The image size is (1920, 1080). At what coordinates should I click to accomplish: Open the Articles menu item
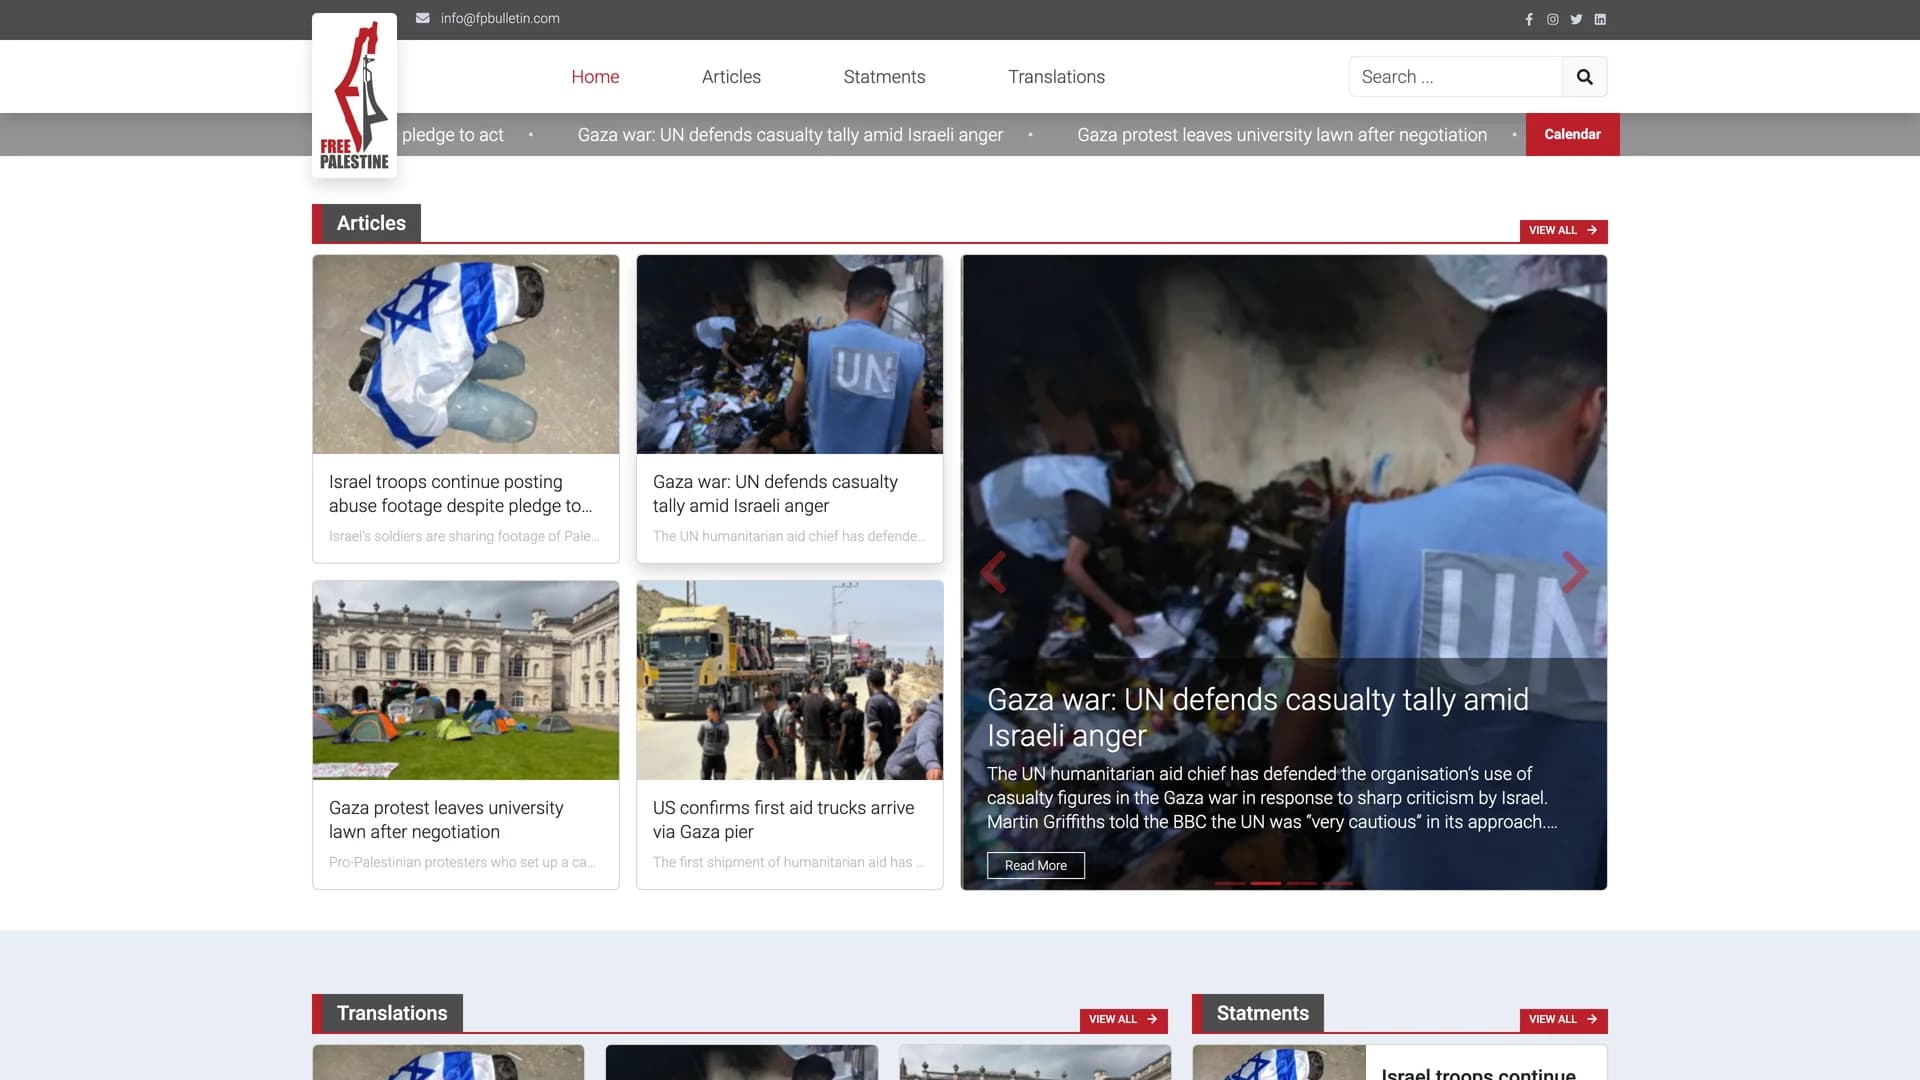pos(731,77)
